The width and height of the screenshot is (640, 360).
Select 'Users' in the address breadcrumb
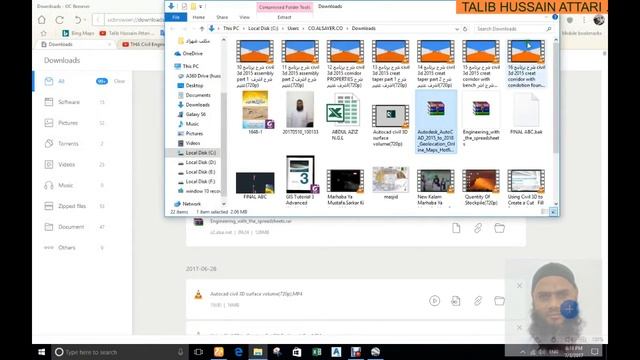coord(293,29)
